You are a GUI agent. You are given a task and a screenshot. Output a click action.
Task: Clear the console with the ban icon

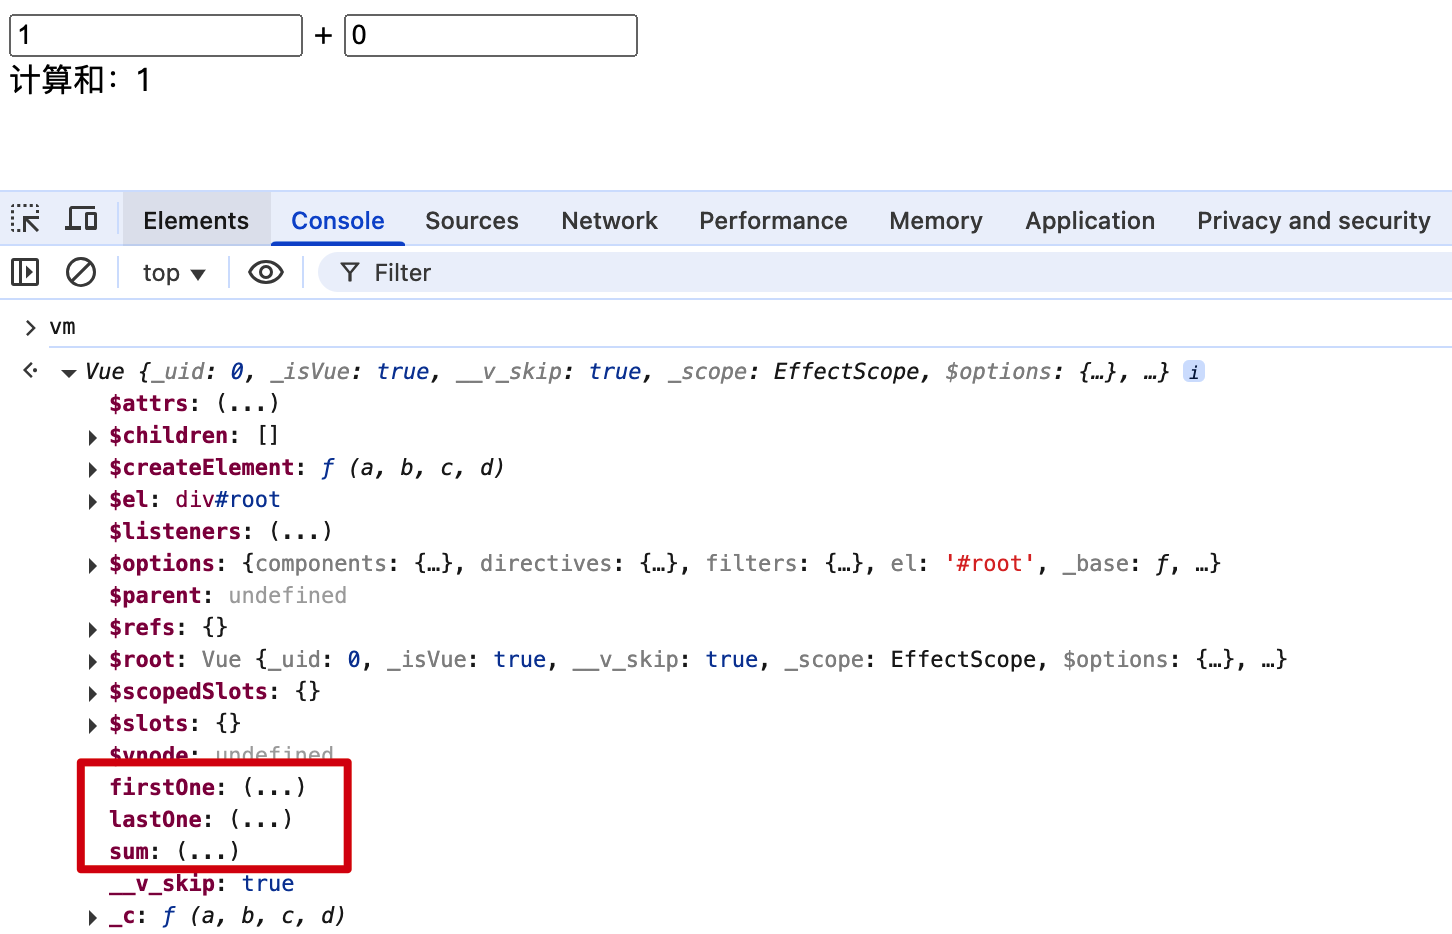click(x=81, y=272)
